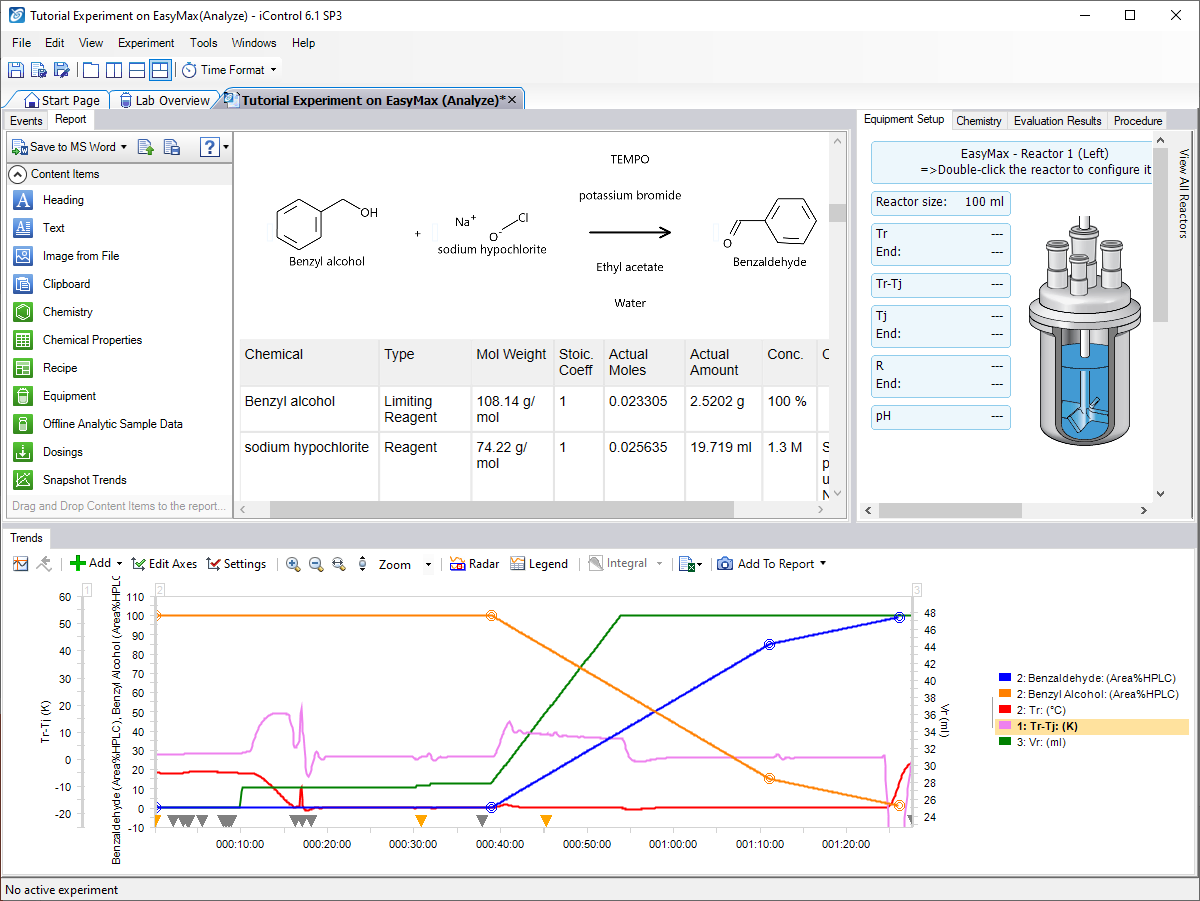Click the reactor vessel illustration
This screenshot has width=1200, height=901.
click(1083, 331)
